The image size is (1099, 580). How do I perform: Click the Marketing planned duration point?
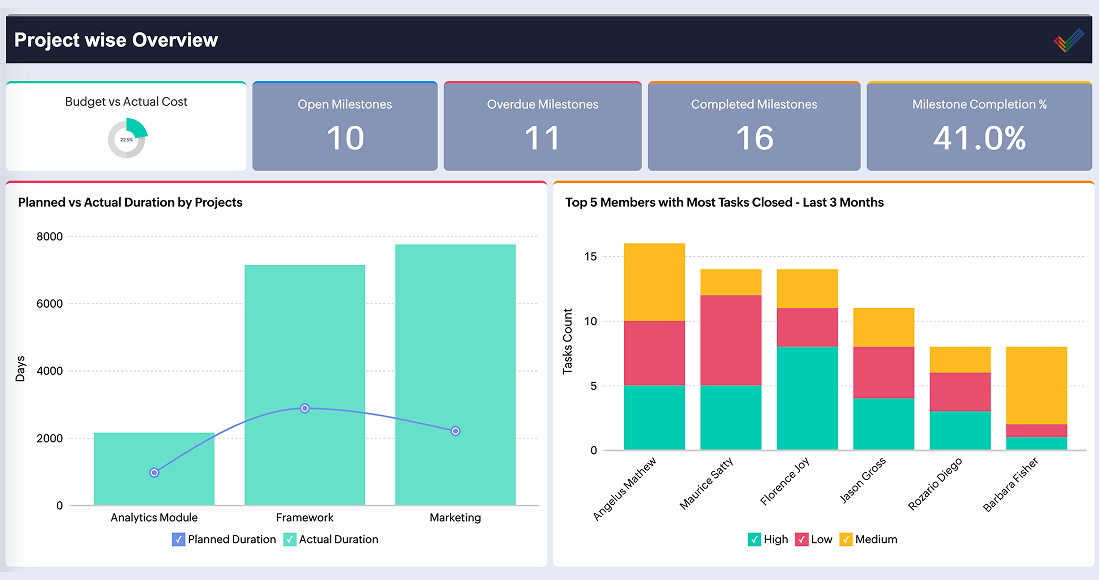tap(456, 431)
